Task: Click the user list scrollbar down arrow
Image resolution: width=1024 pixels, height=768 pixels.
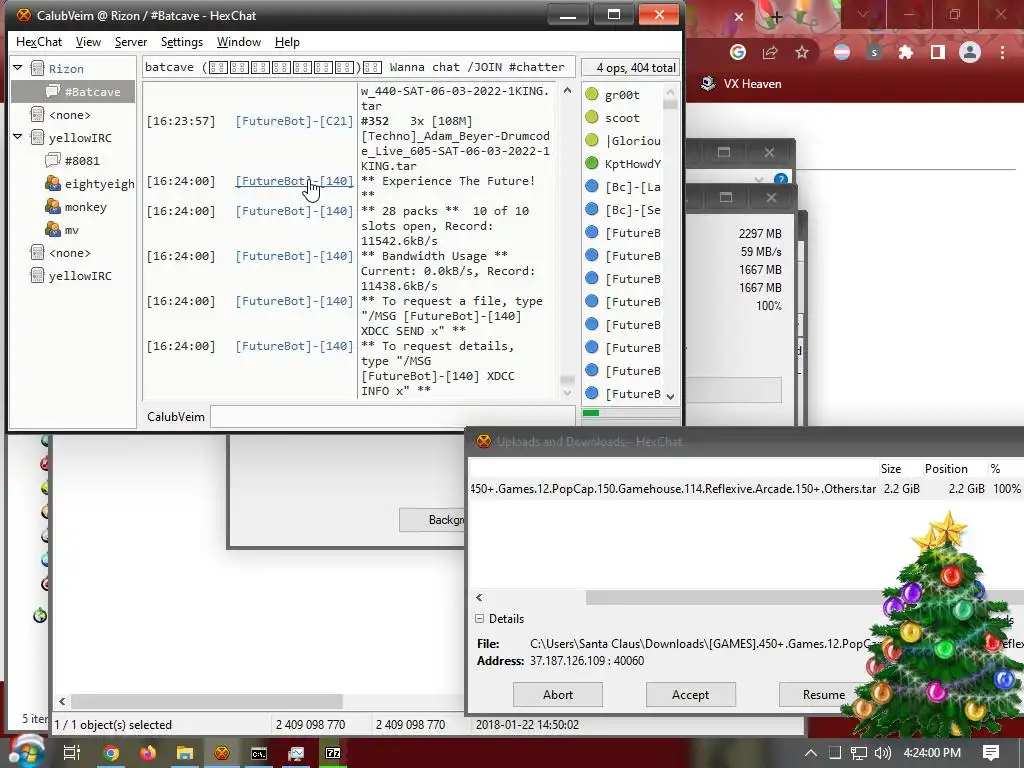Action: tap(670, 396)
